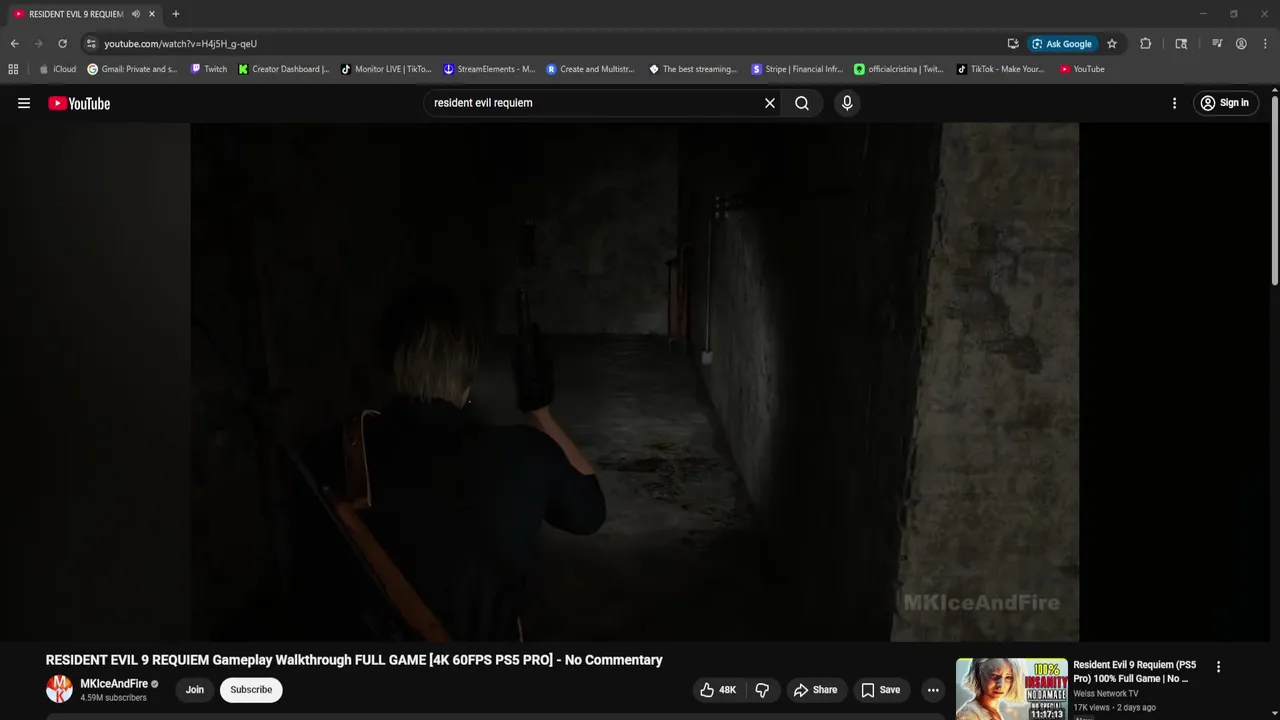Start voice search with microphone
The height and width of the screenshot is (720, 1280).
click(847, 103)
